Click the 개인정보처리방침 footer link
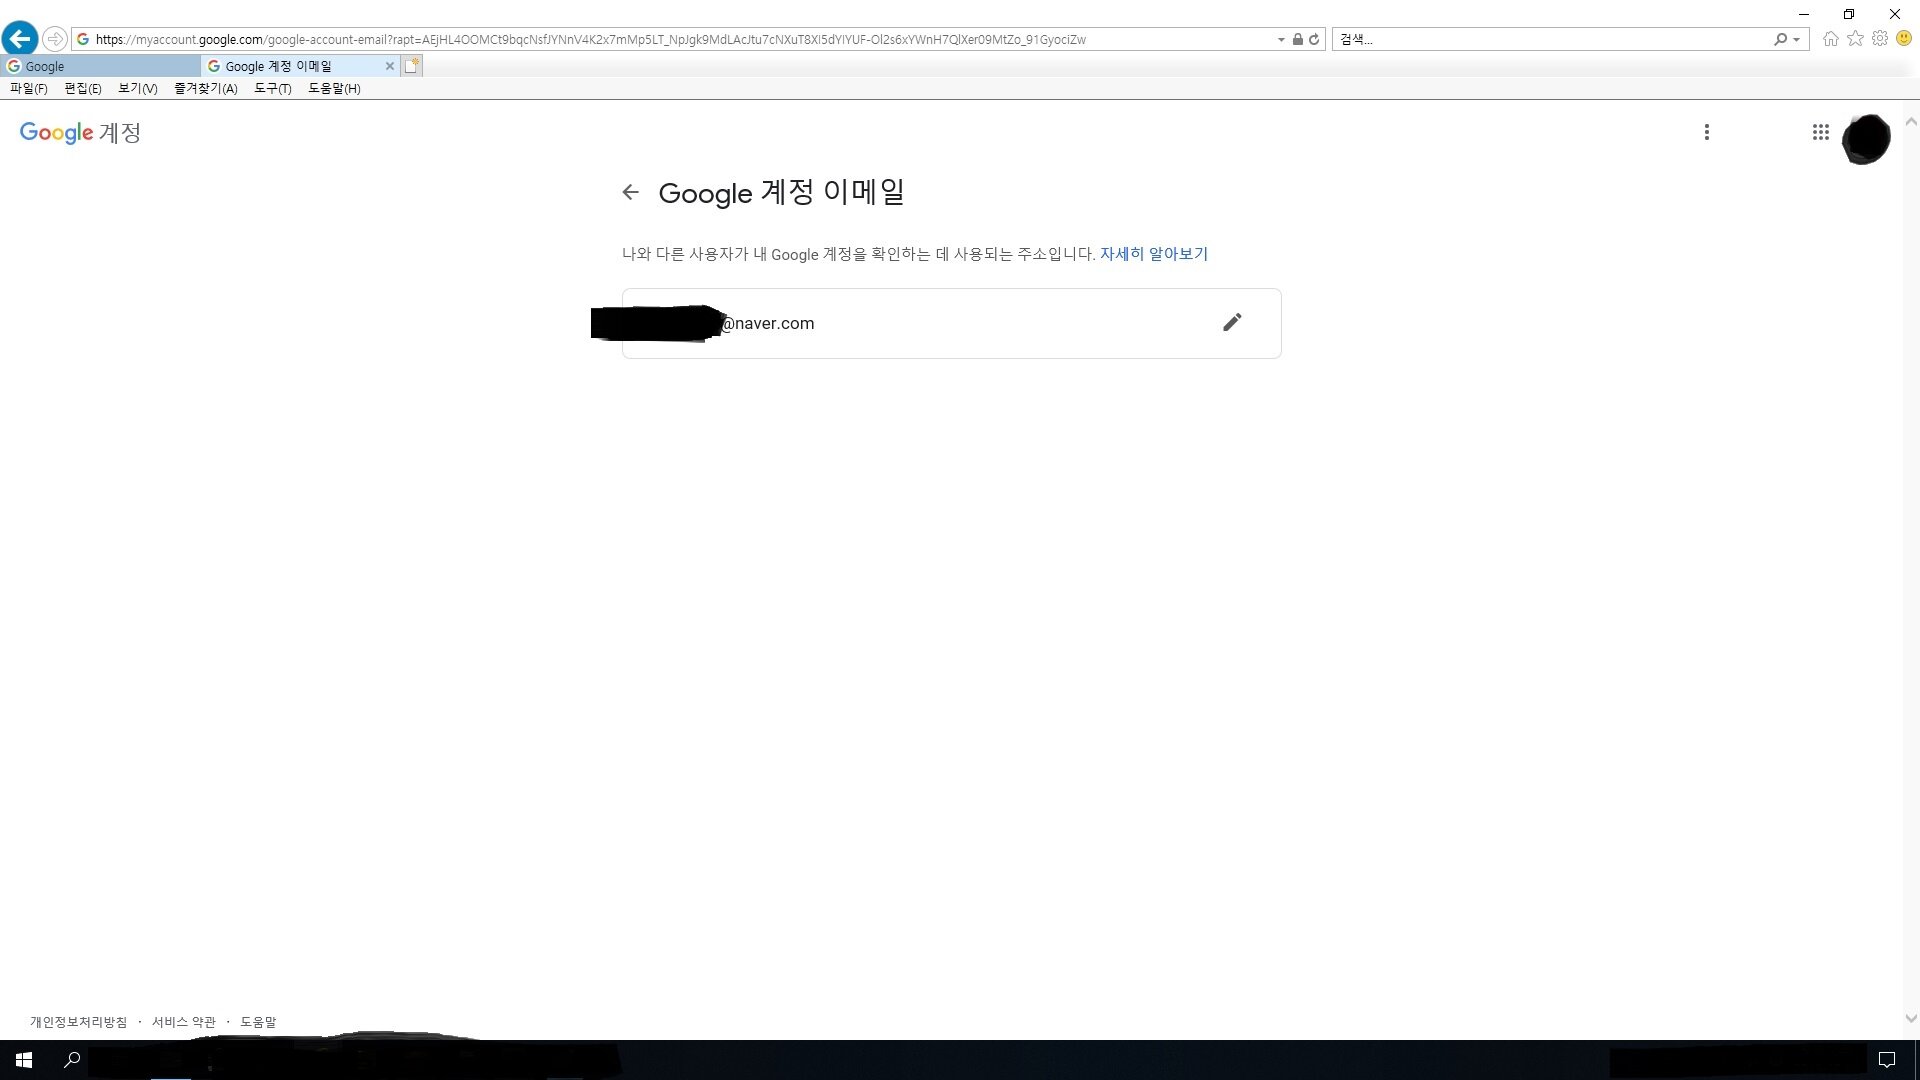 [79, 1022]
